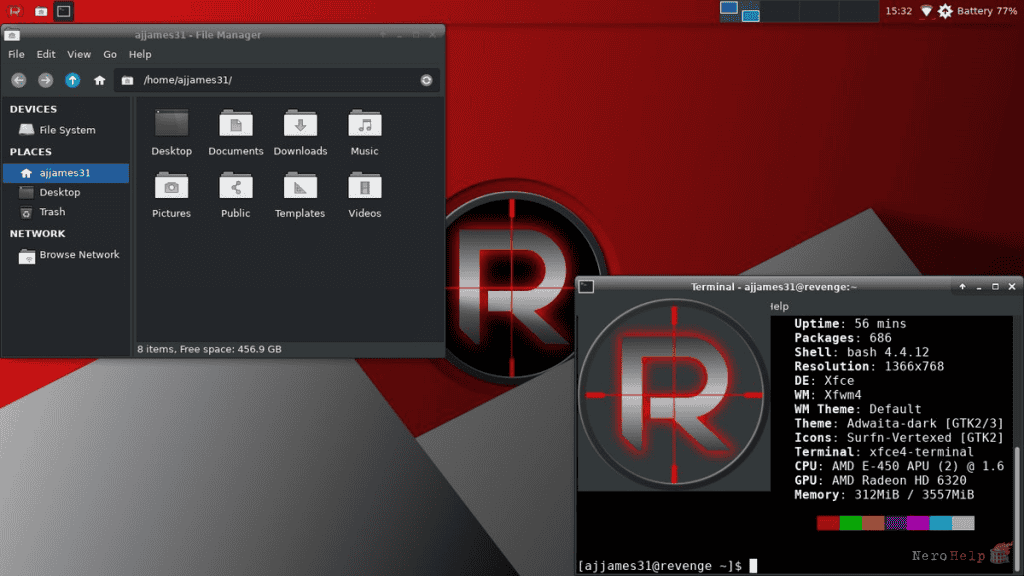Click the Battery 77% panel indicator
The image size is (1024, 576).
986,11
